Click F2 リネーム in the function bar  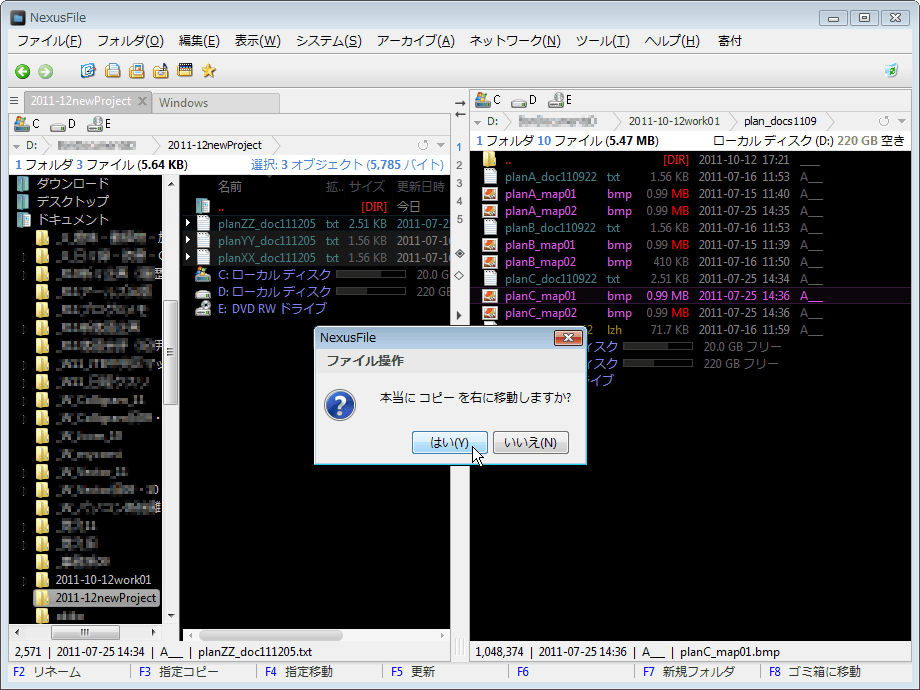click(x=47, y=672)
